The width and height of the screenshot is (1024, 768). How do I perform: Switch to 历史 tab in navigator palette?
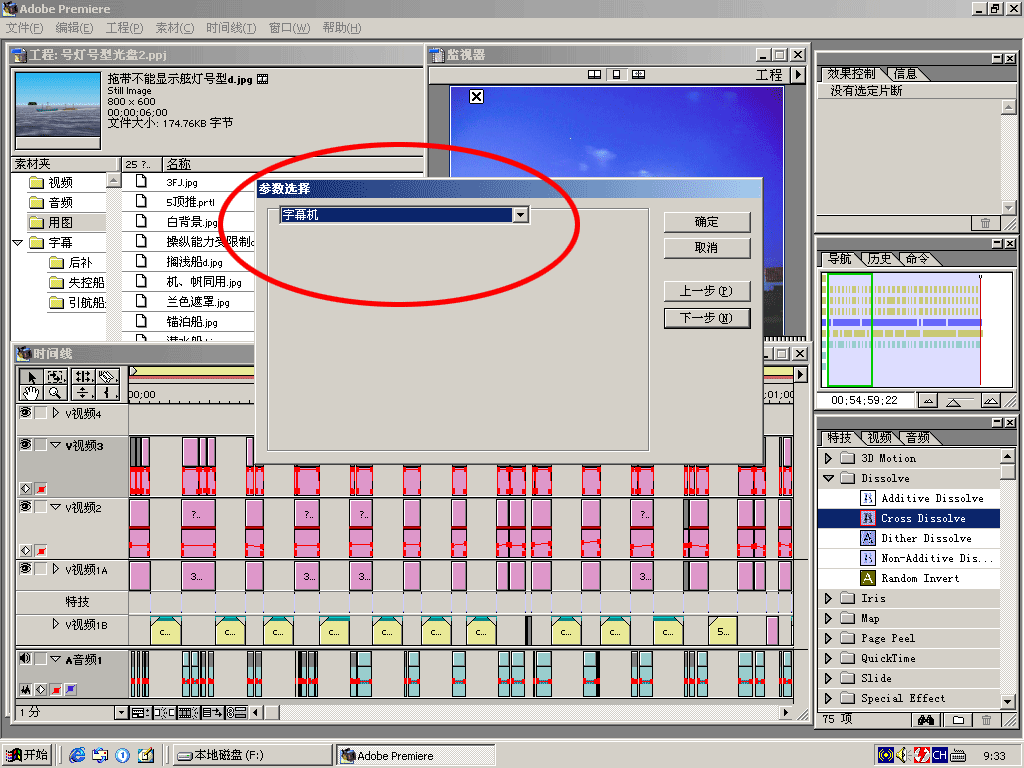(879, 259)
